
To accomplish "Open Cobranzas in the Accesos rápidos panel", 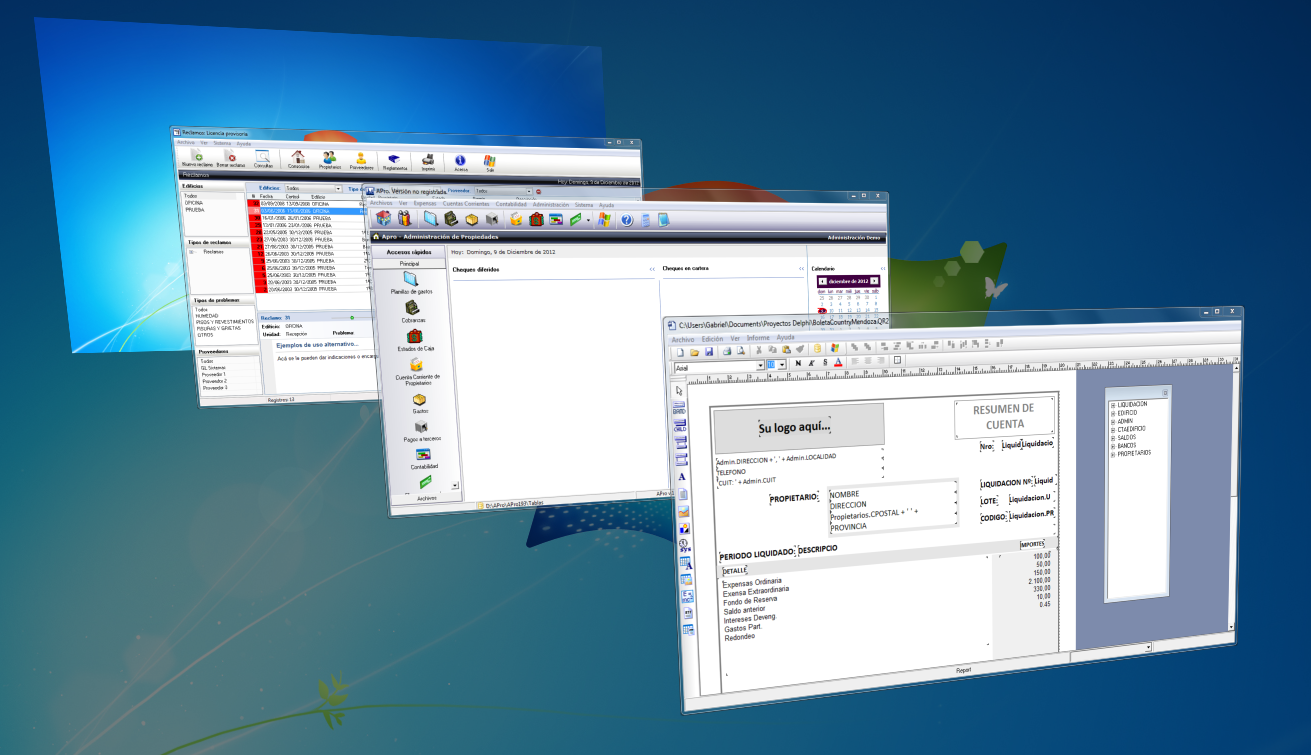I will pyautogui.click(x=411, y=311).
